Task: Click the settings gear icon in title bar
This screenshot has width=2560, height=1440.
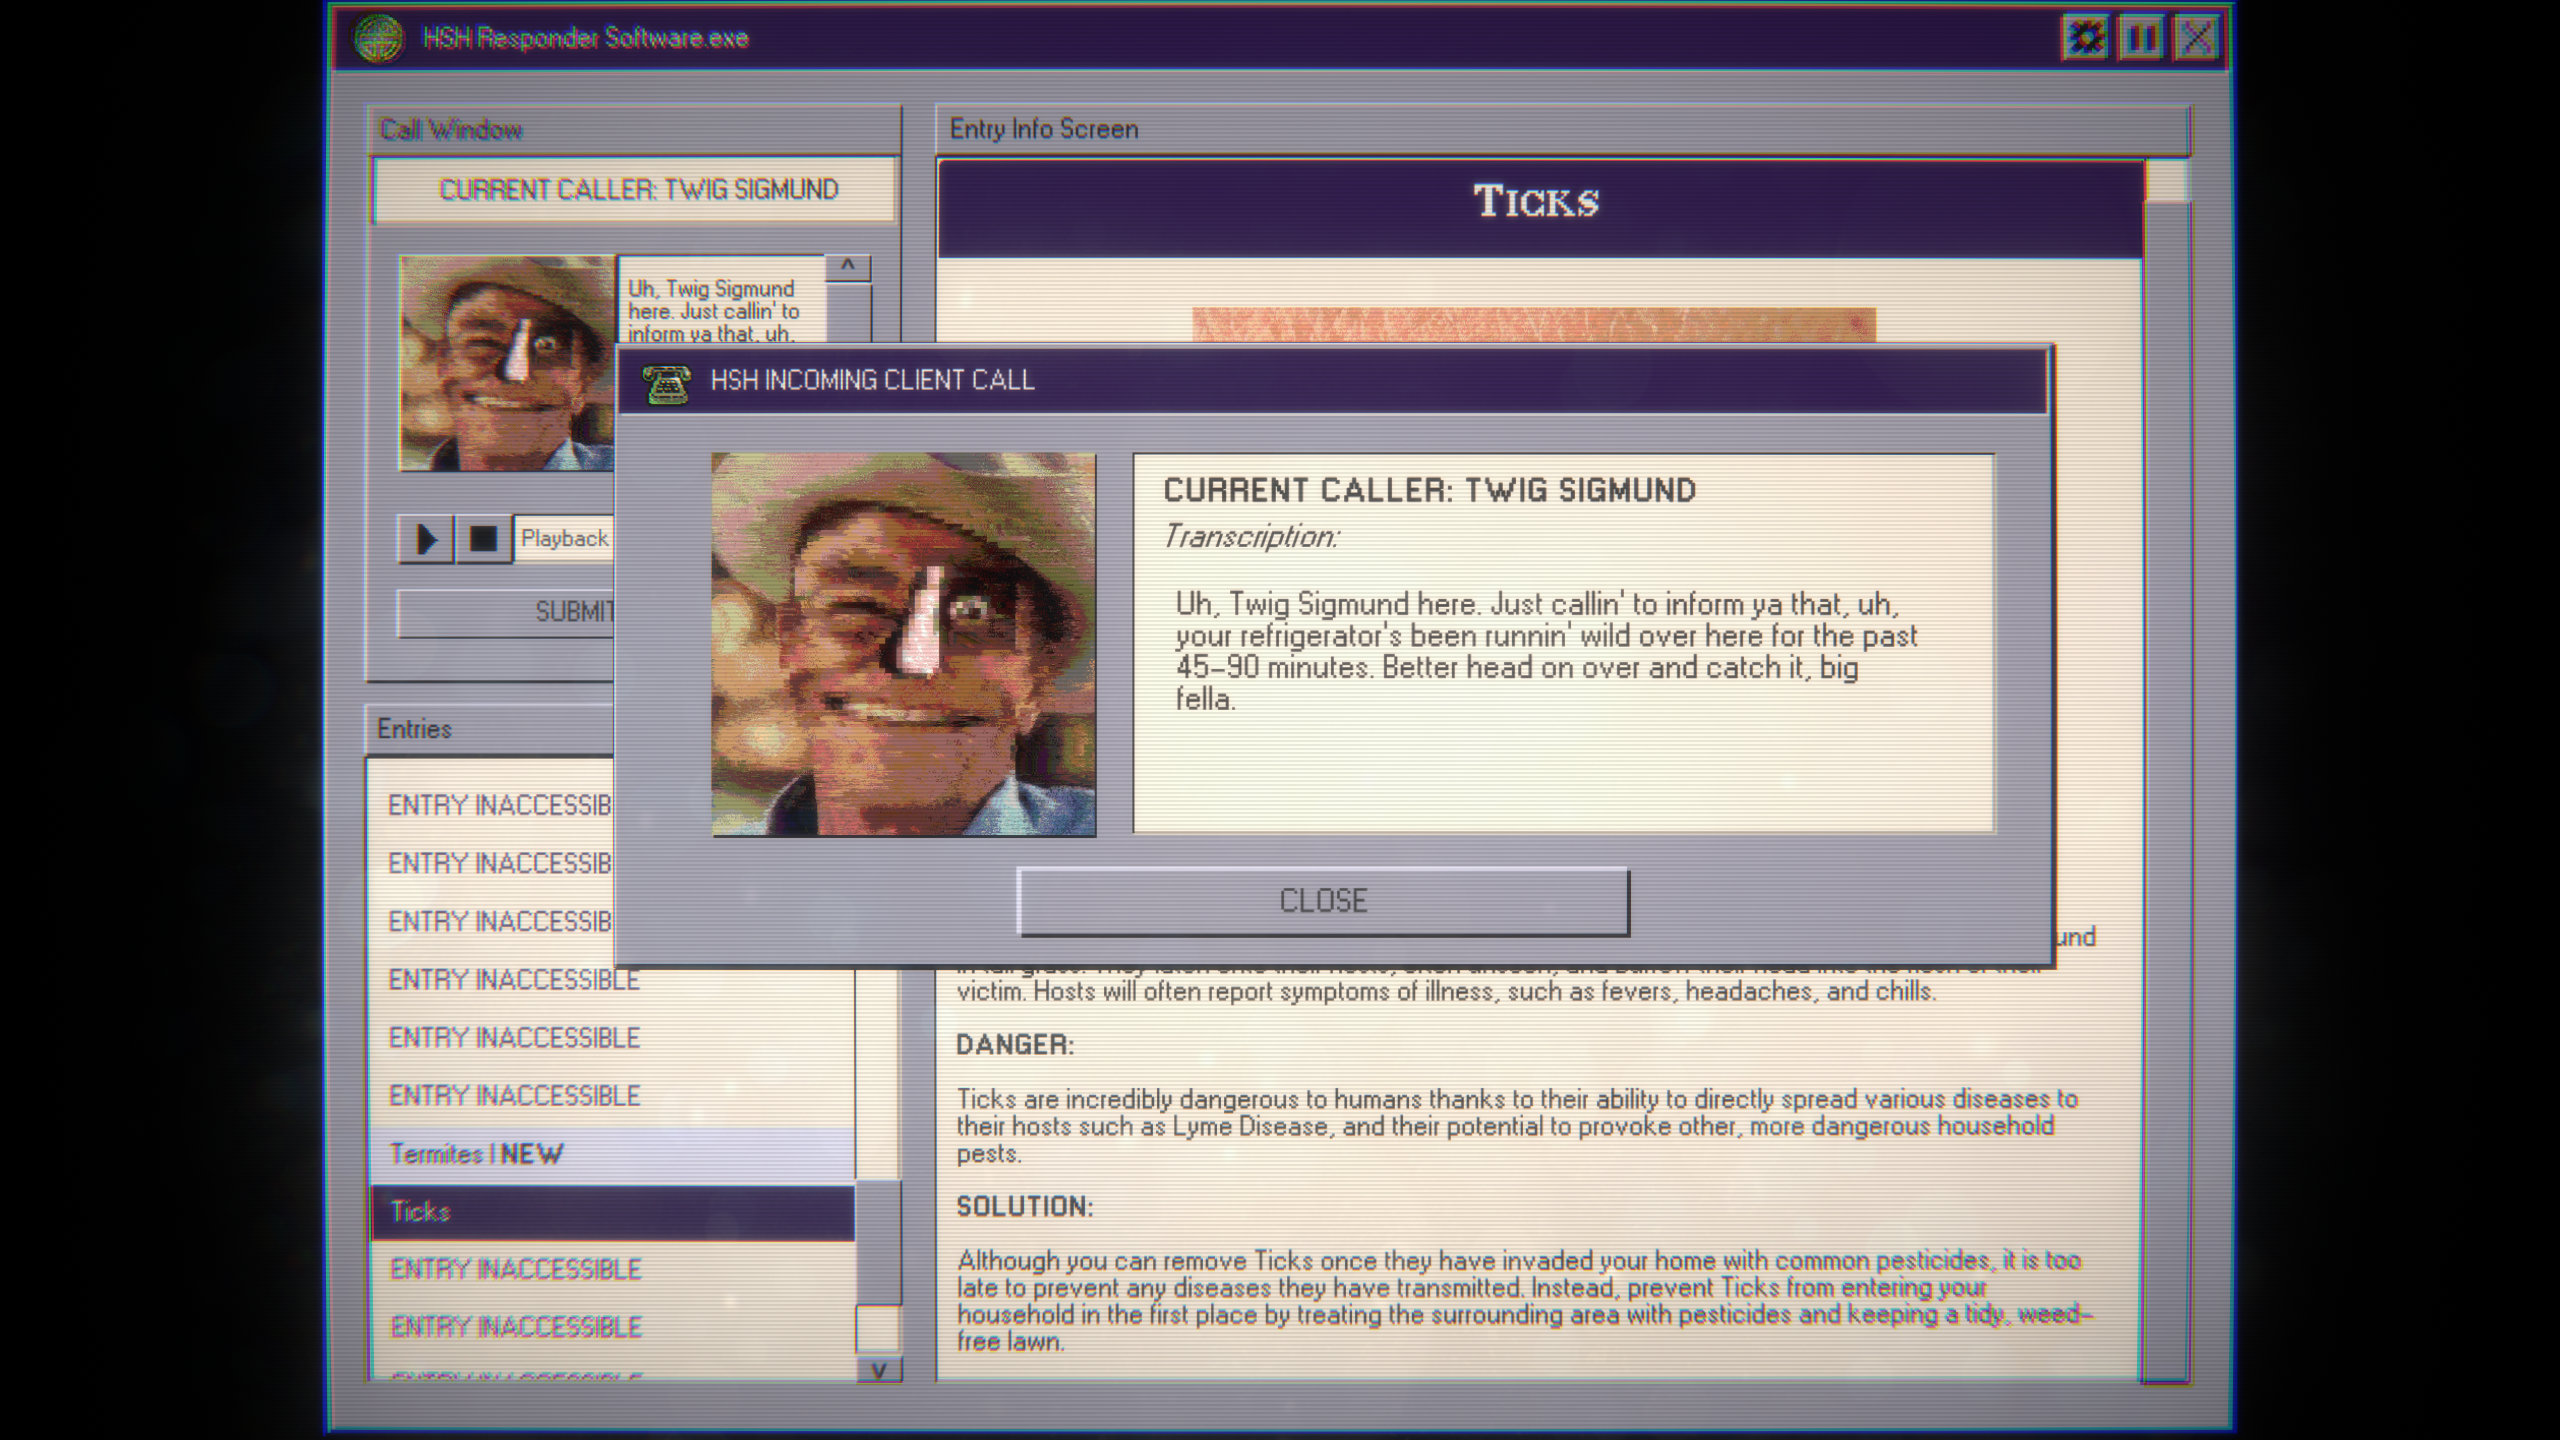Action: 2085,38
